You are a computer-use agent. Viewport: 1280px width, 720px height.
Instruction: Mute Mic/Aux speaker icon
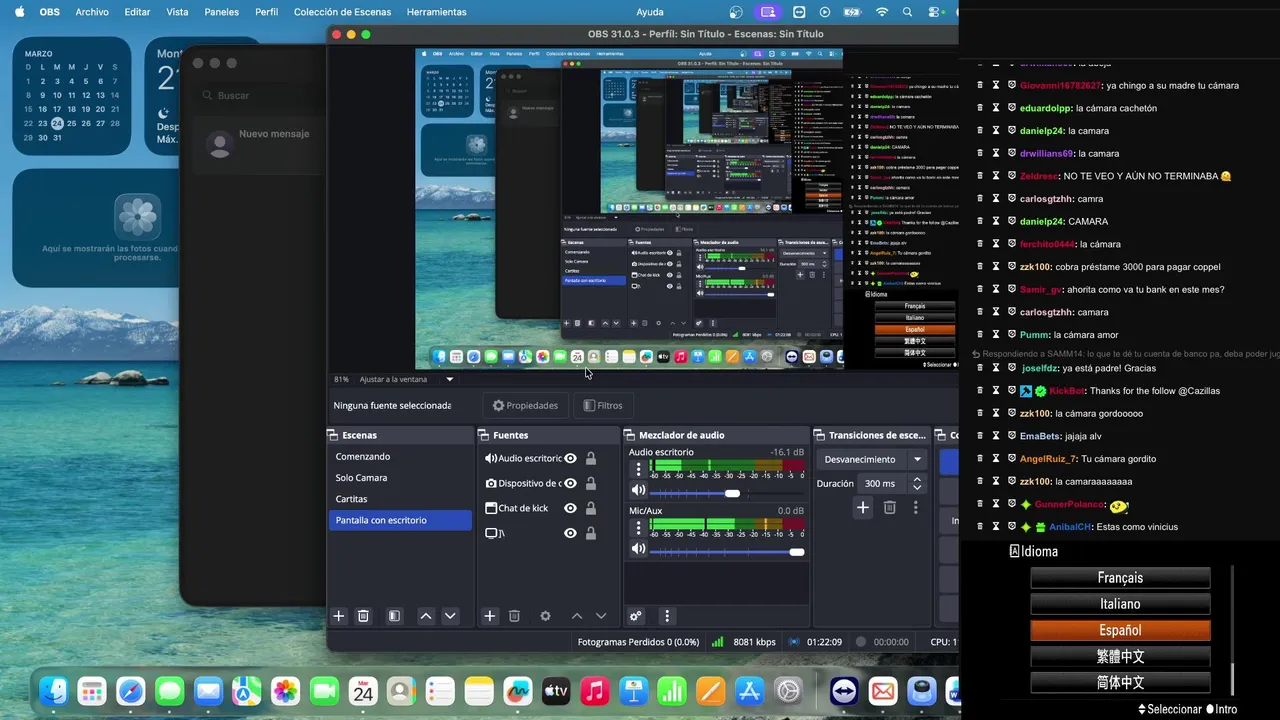637,549
